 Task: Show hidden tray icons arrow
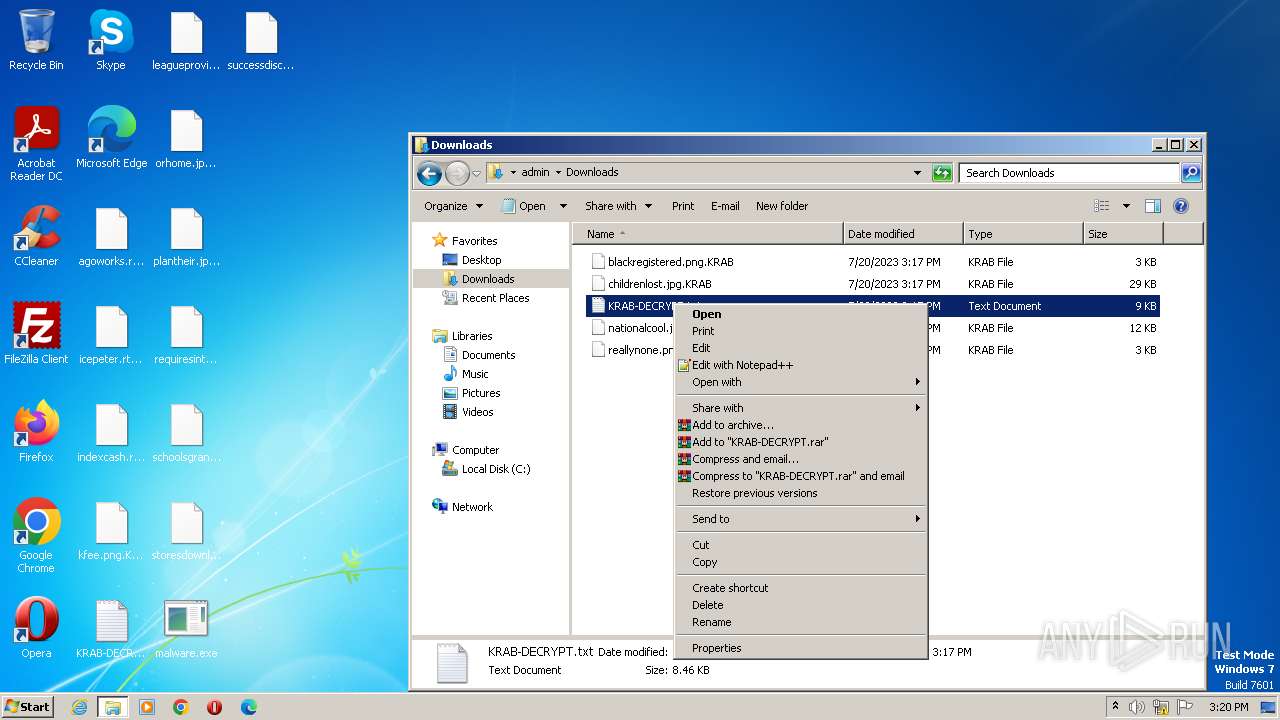pos(1115,707)
